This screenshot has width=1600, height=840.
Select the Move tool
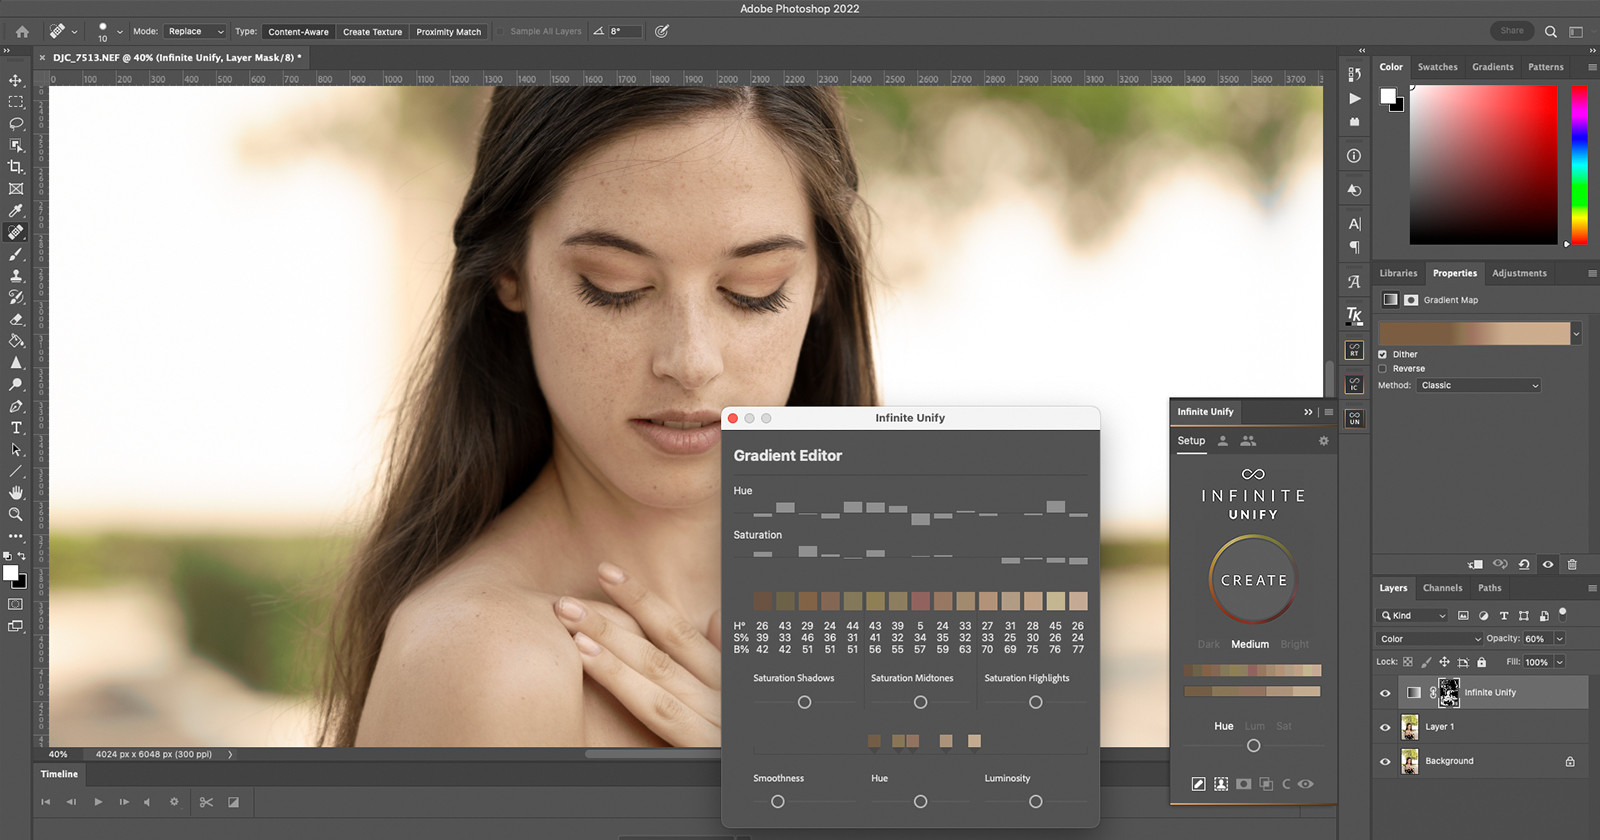(x=16, y=80)
